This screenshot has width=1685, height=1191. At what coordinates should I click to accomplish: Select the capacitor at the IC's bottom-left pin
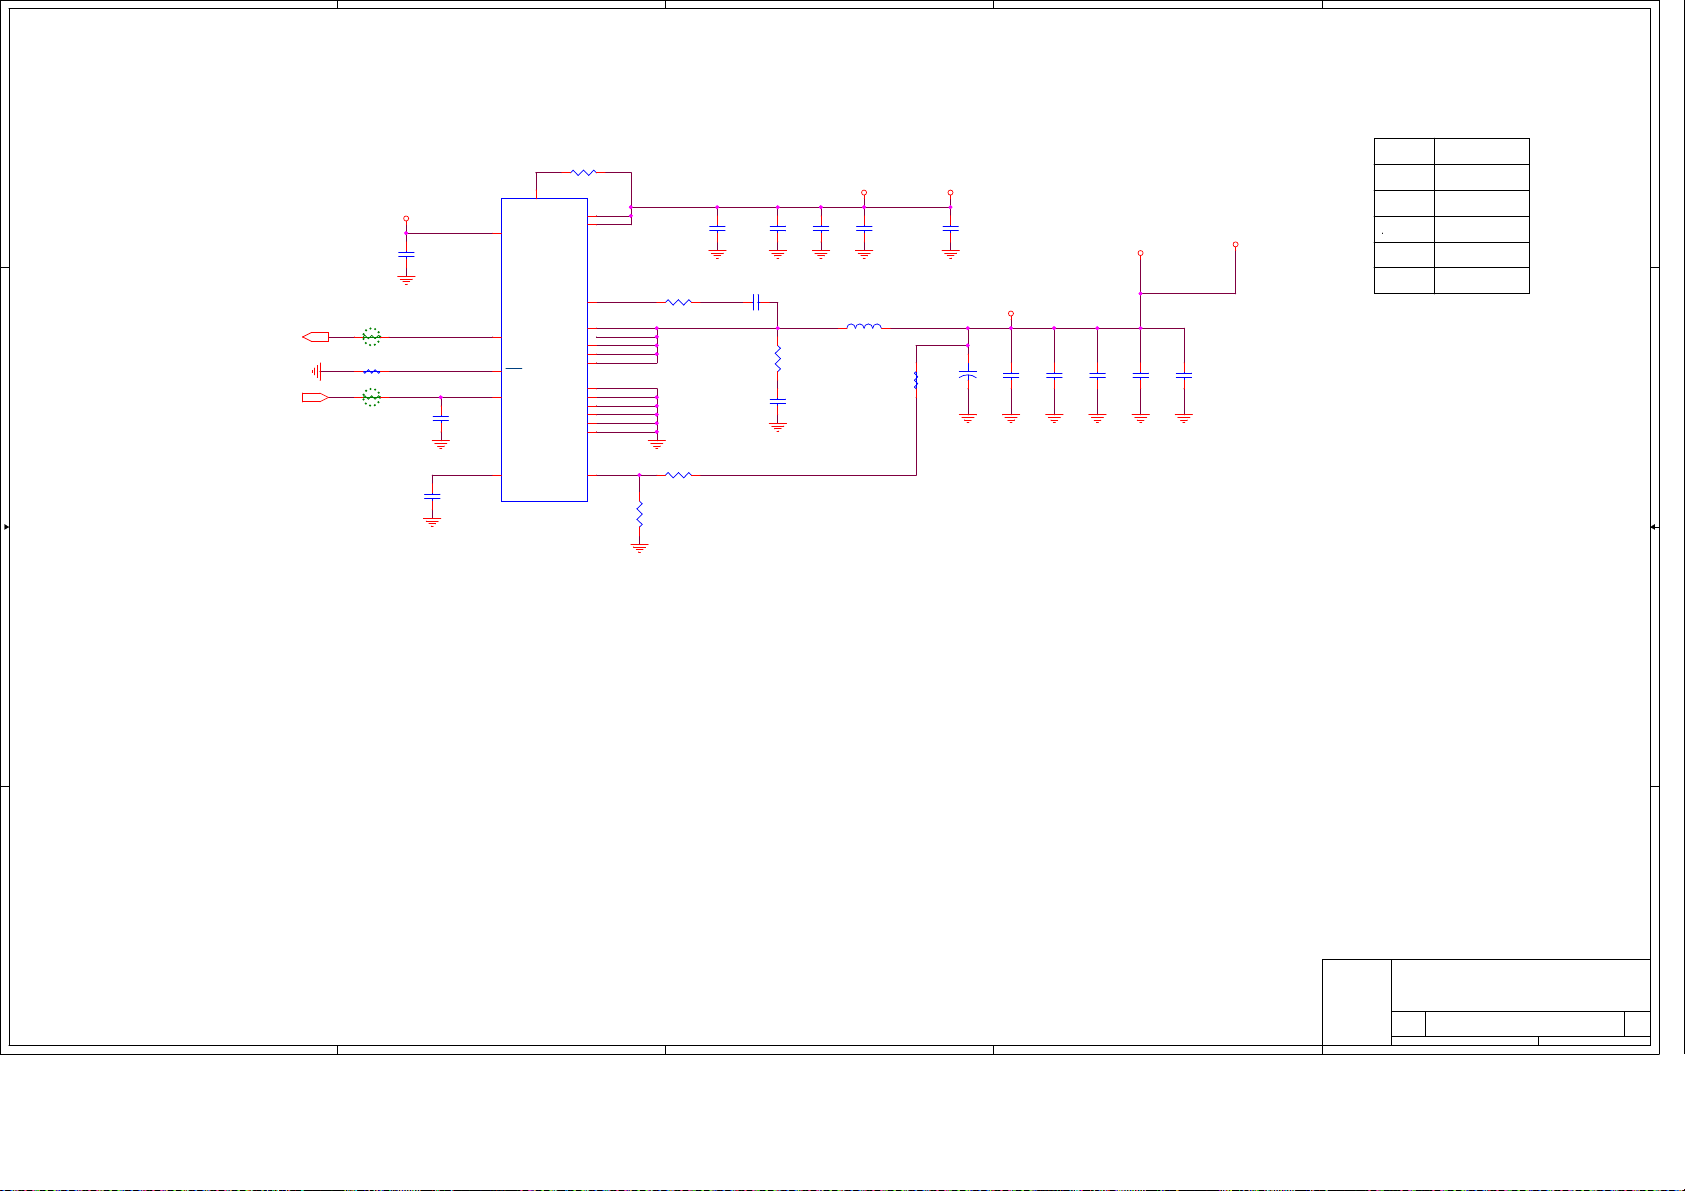[x=432, y=496]
